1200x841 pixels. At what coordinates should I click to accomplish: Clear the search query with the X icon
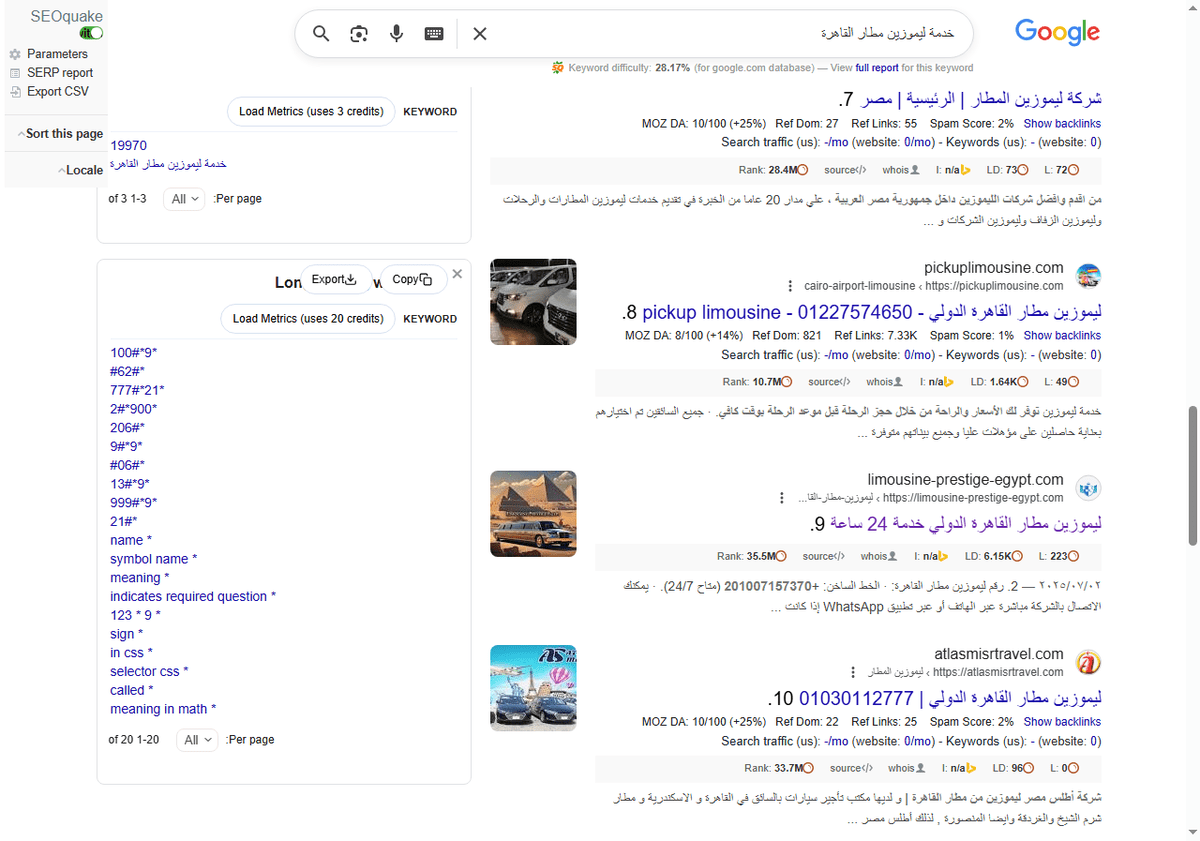pyautogui.click(x=479, y=33)
